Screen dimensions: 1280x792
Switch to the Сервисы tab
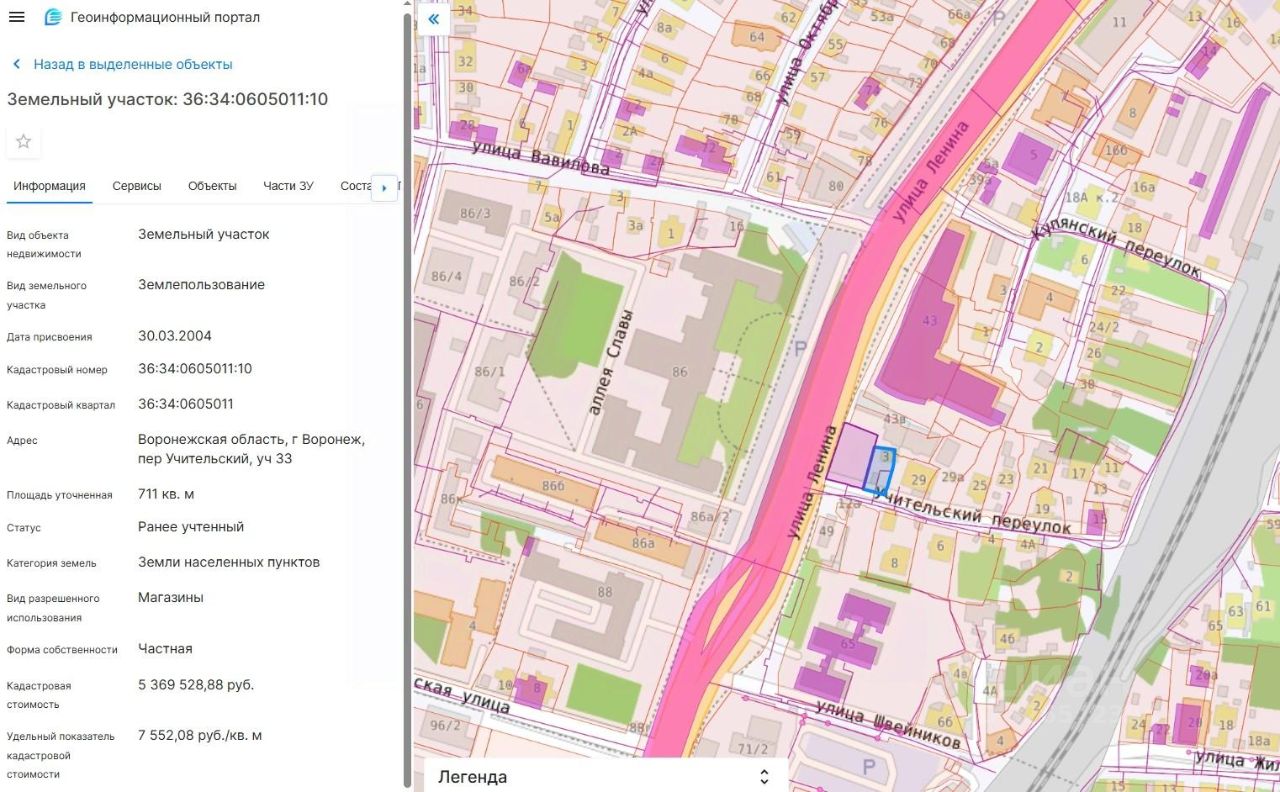tap(137, 186)
